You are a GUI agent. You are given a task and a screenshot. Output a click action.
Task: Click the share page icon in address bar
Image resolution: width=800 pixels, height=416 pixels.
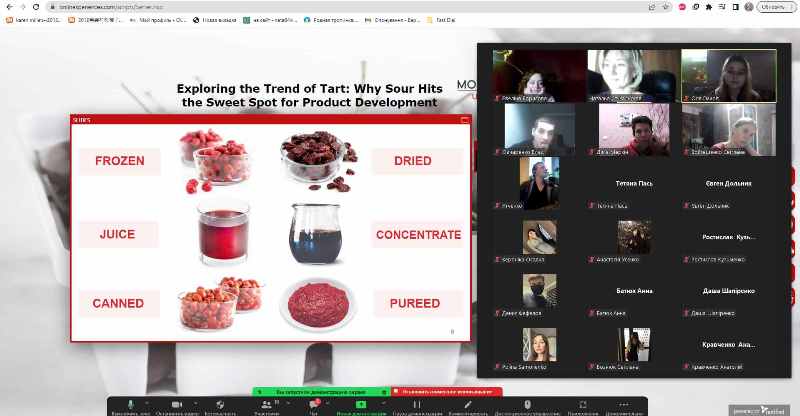click(x=652, y=7)
